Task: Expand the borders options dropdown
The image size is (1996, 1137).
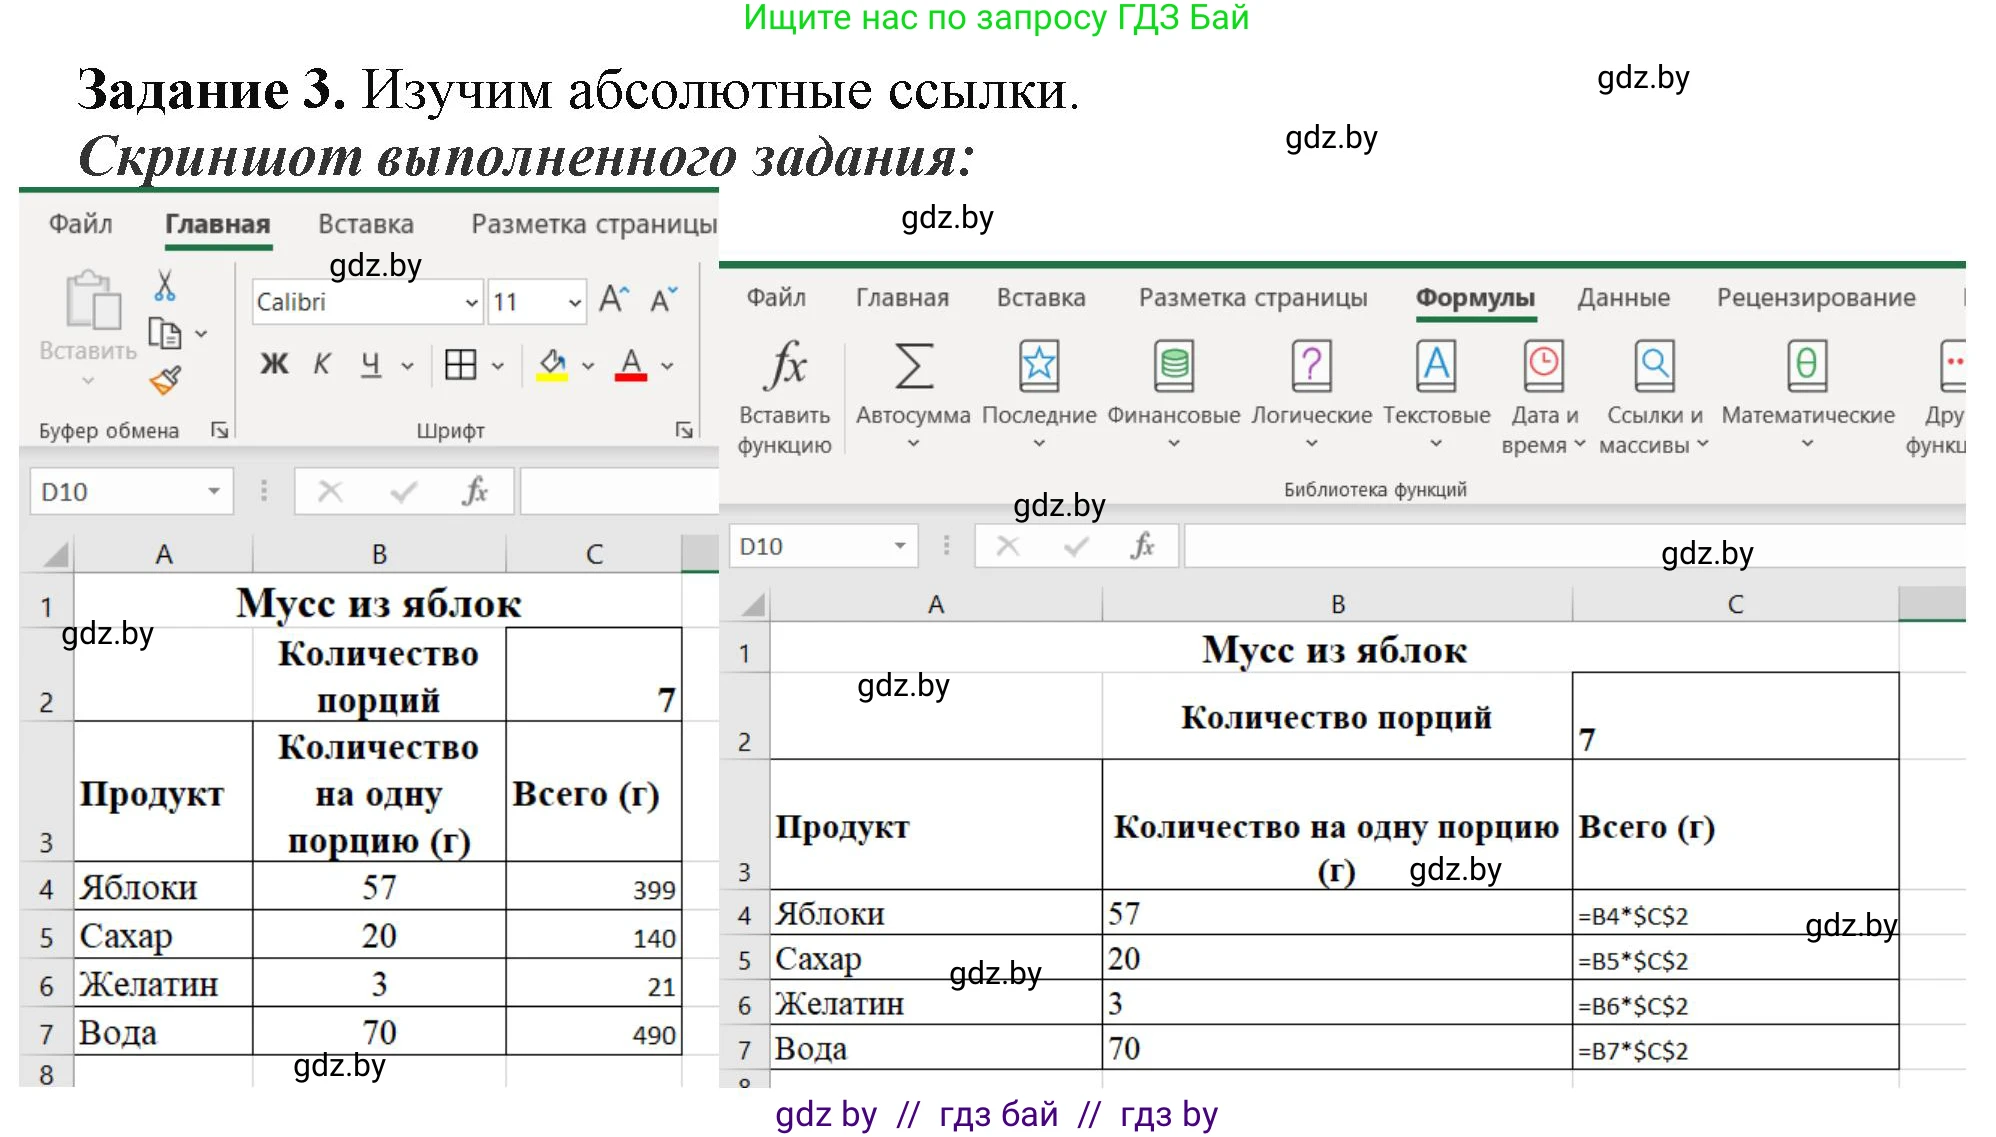Action: [x=497, y=363]
